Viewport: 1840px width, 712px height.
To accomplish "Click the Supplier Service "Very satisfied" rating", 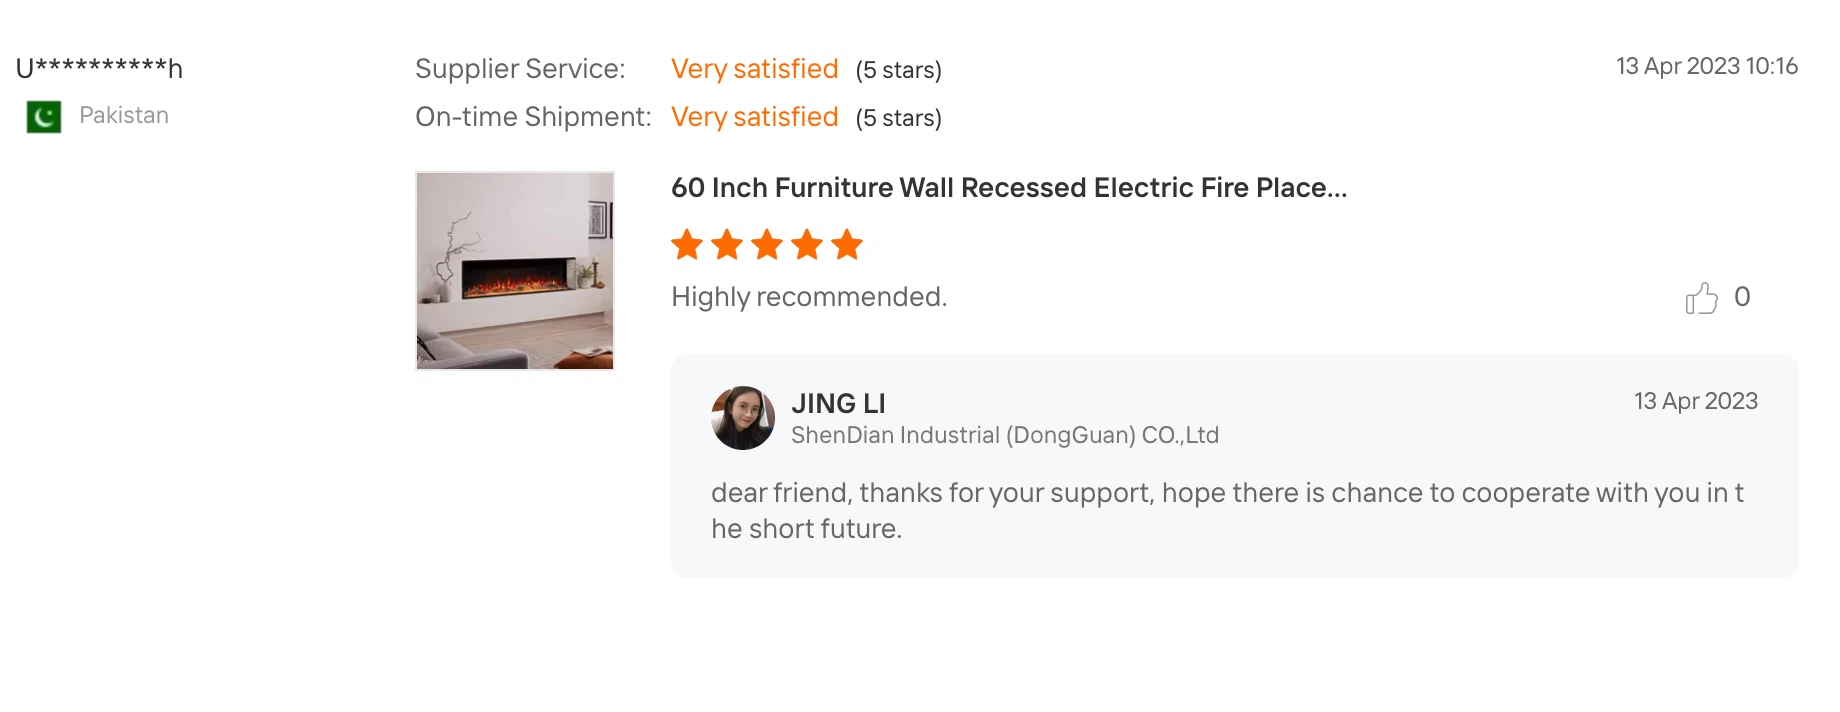I will click(x=754, y=69).
